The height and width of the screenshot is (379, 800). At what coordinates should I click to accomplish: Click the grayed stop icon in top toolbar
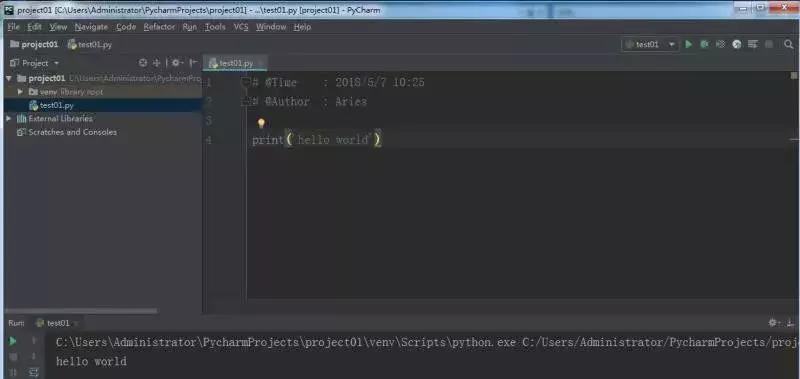click(x=769, y=44)
